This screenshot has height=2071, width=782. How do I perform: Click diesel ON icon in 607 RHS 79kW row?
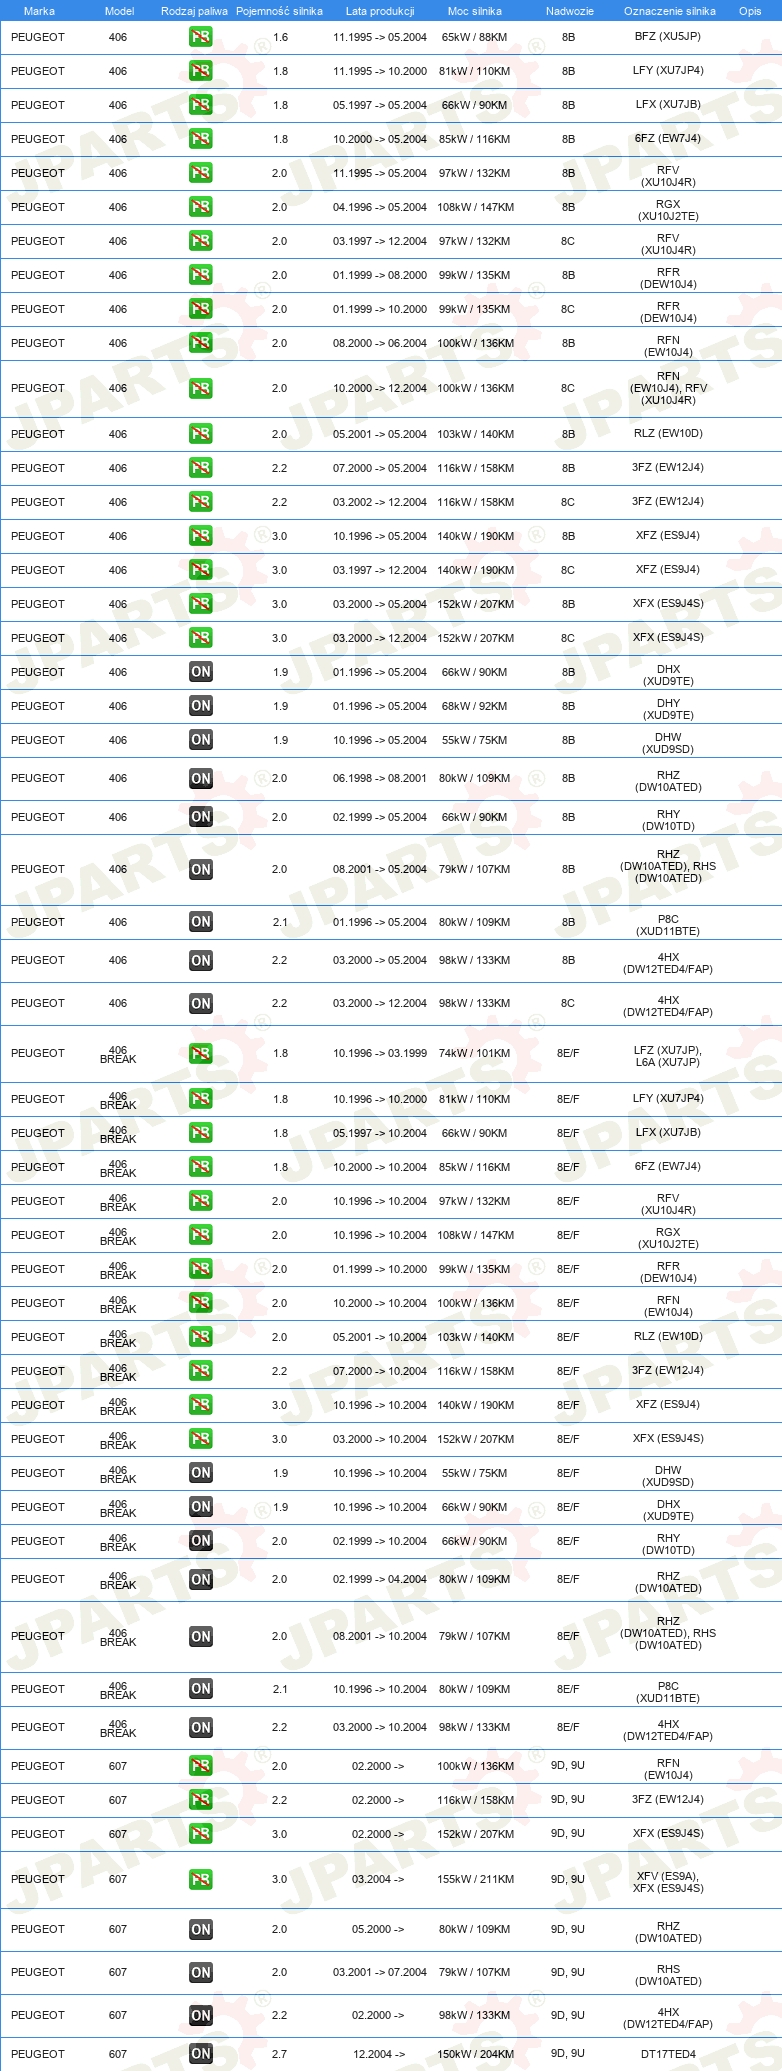pyautogui.click(x=200, y=1973)
